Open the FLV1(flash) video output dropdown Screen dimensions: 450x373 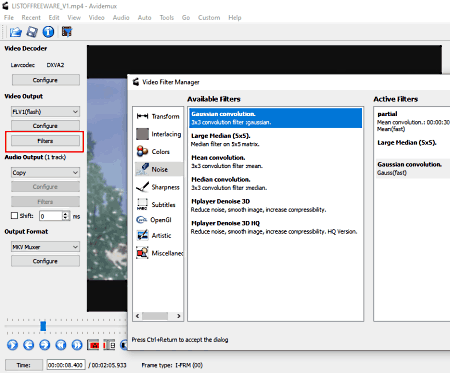coord(45,111)
